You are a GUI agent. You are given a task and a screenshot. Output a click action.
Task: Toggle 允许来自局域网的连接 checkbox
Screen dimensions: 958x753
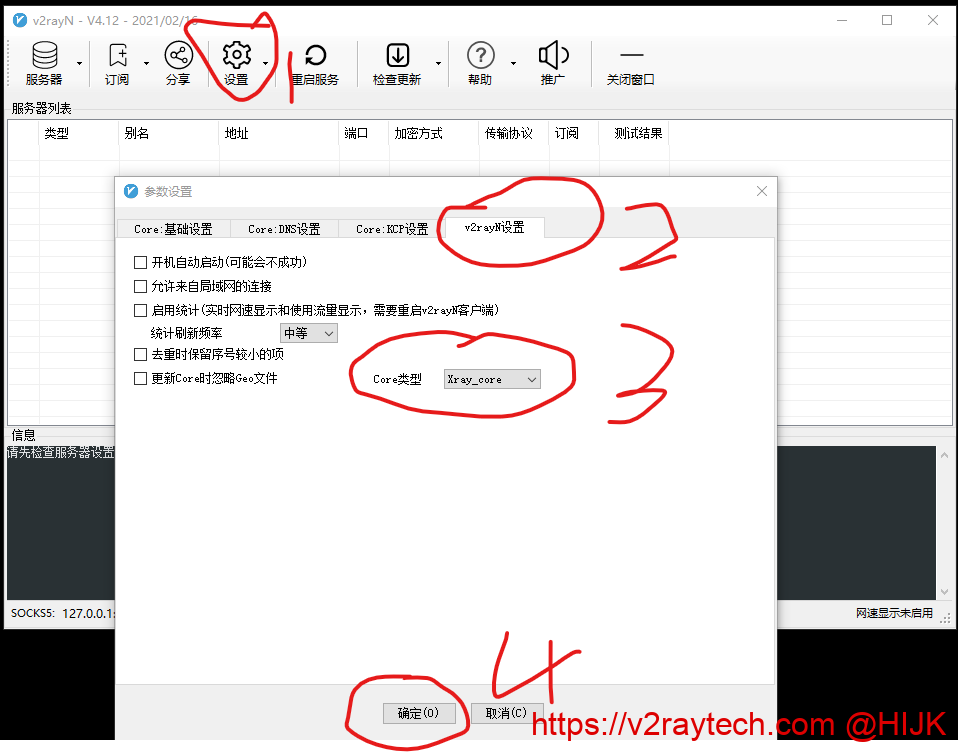141,287
